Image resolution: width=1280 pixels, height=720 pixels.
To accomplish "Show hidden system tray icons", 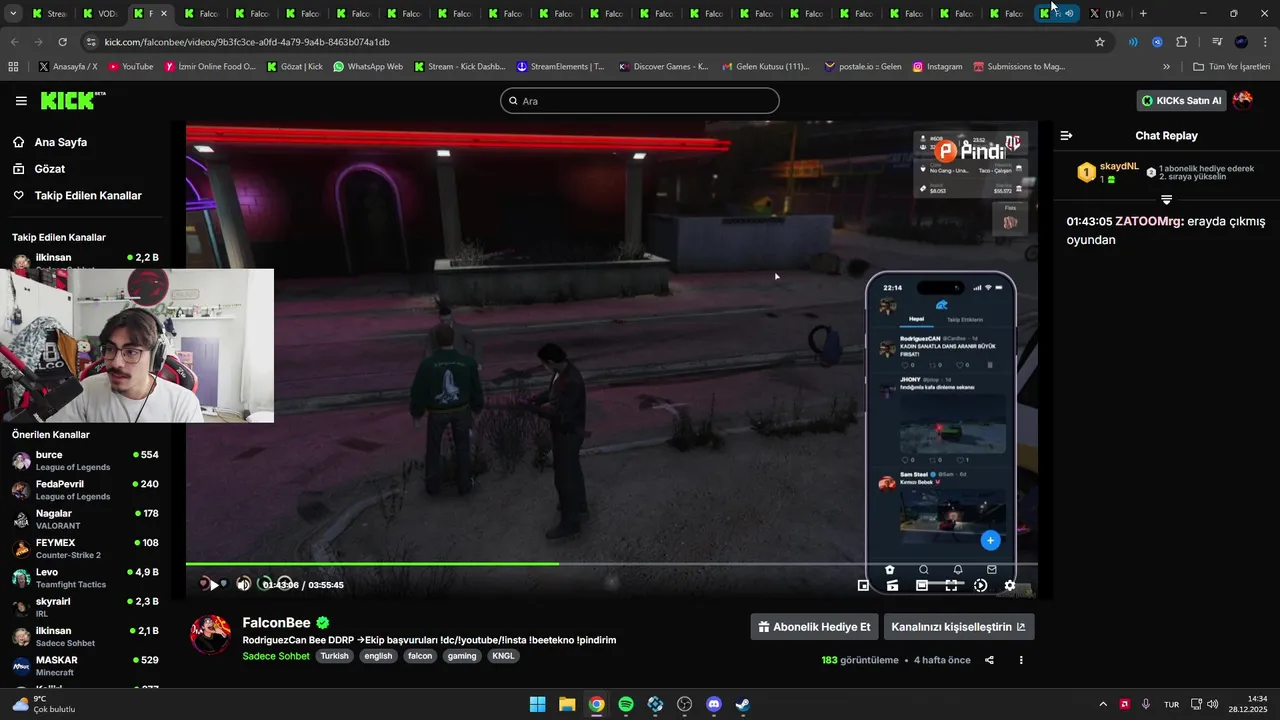I will tap(1103, 704).
